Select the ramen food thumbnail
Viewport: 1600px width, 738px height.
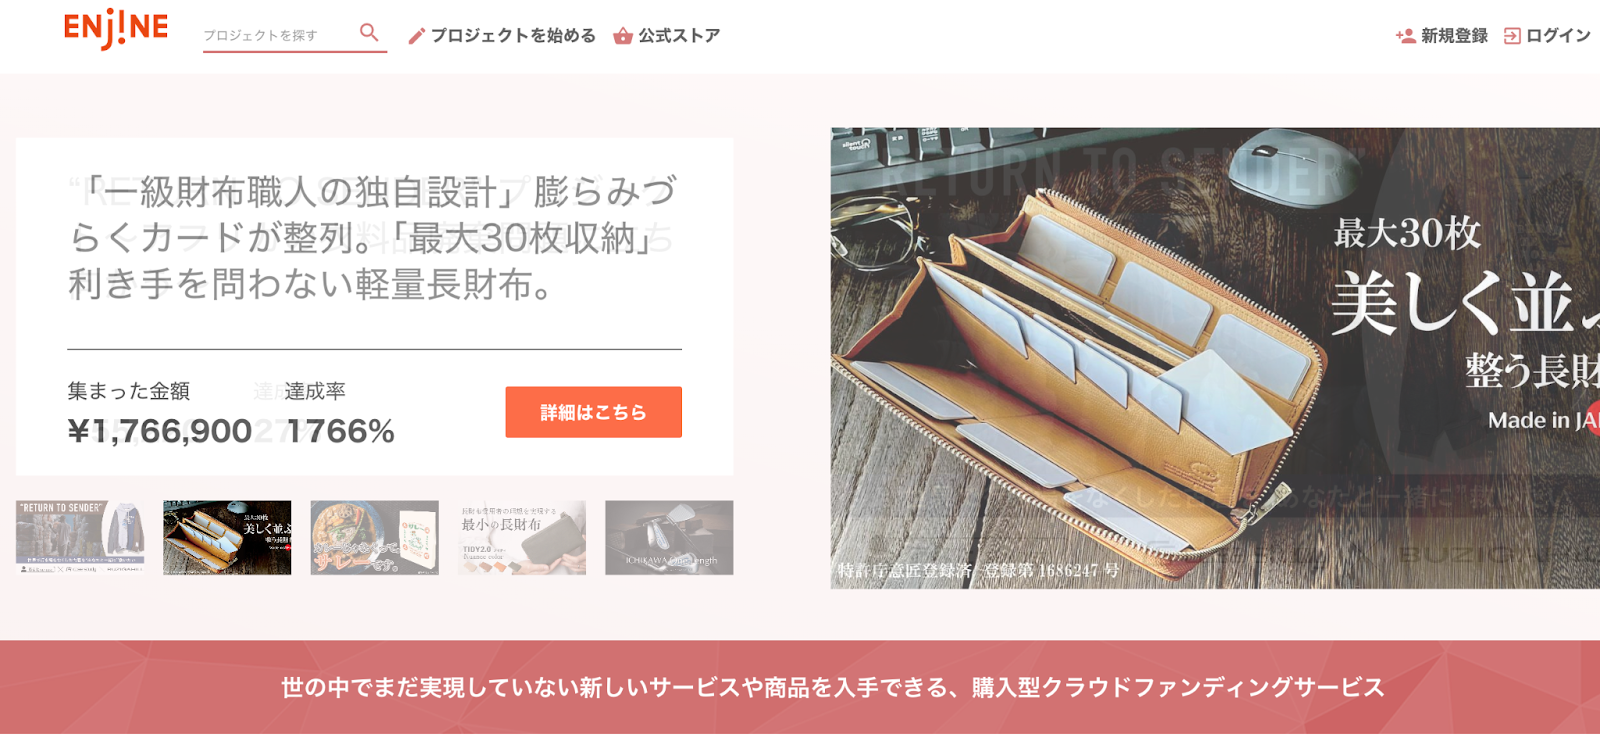pyautogui.click(x=374, y=538)
